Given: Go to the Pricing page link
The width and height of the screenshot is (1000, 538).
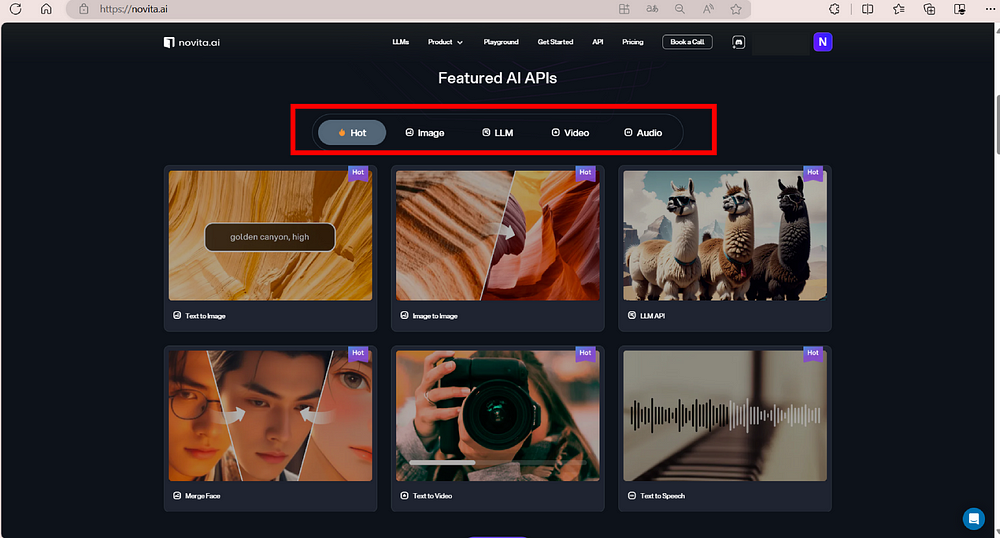Looking at the screenshot, I should [x=633, y=42].
